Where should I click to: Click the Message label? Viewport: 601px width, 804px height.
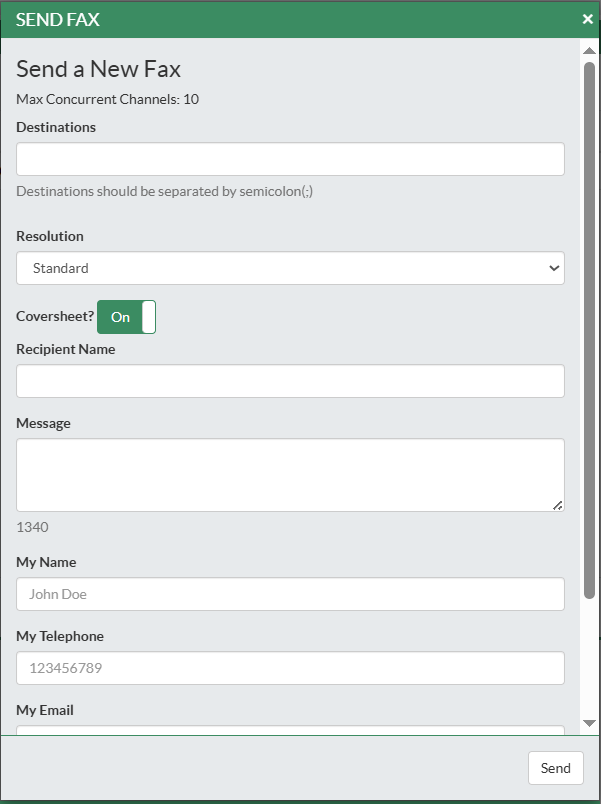(44, 424)
